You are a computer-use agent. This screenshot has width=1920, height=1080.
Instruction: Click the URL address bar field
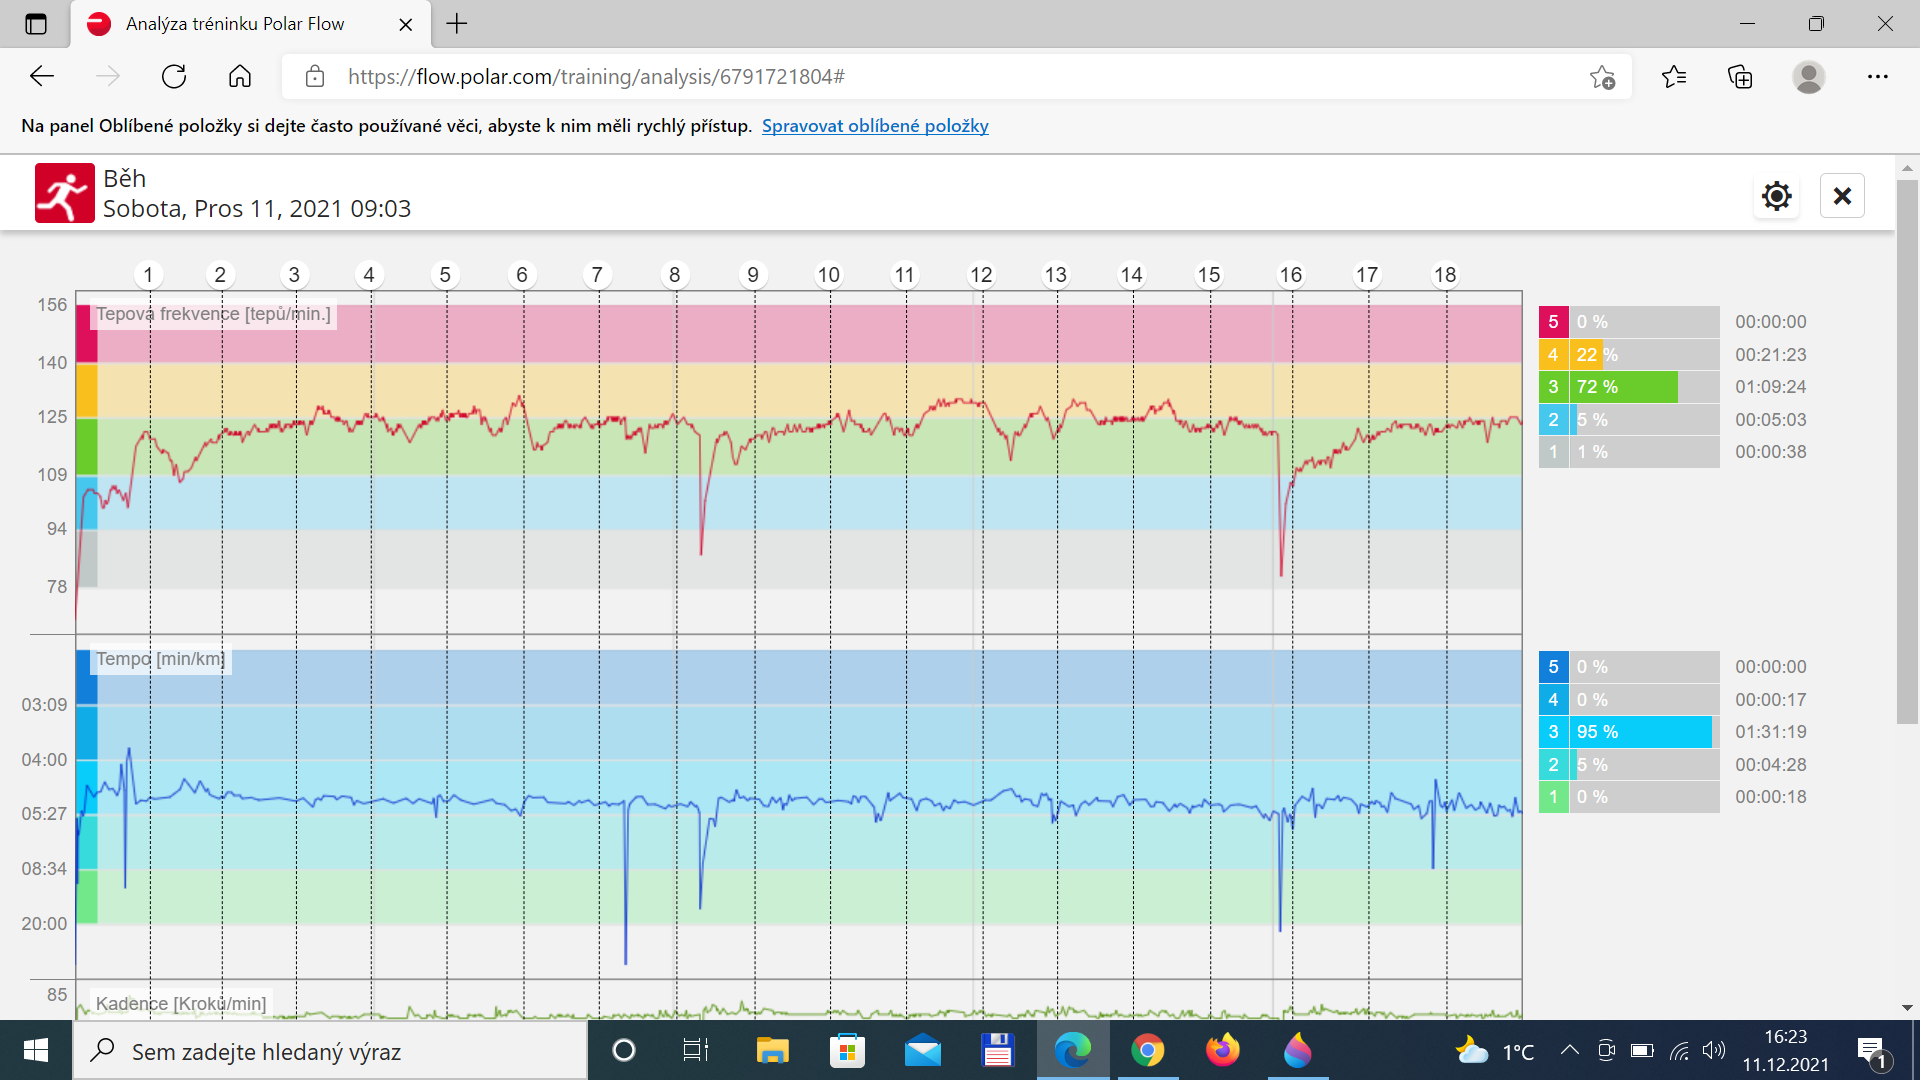pos(960,77)
